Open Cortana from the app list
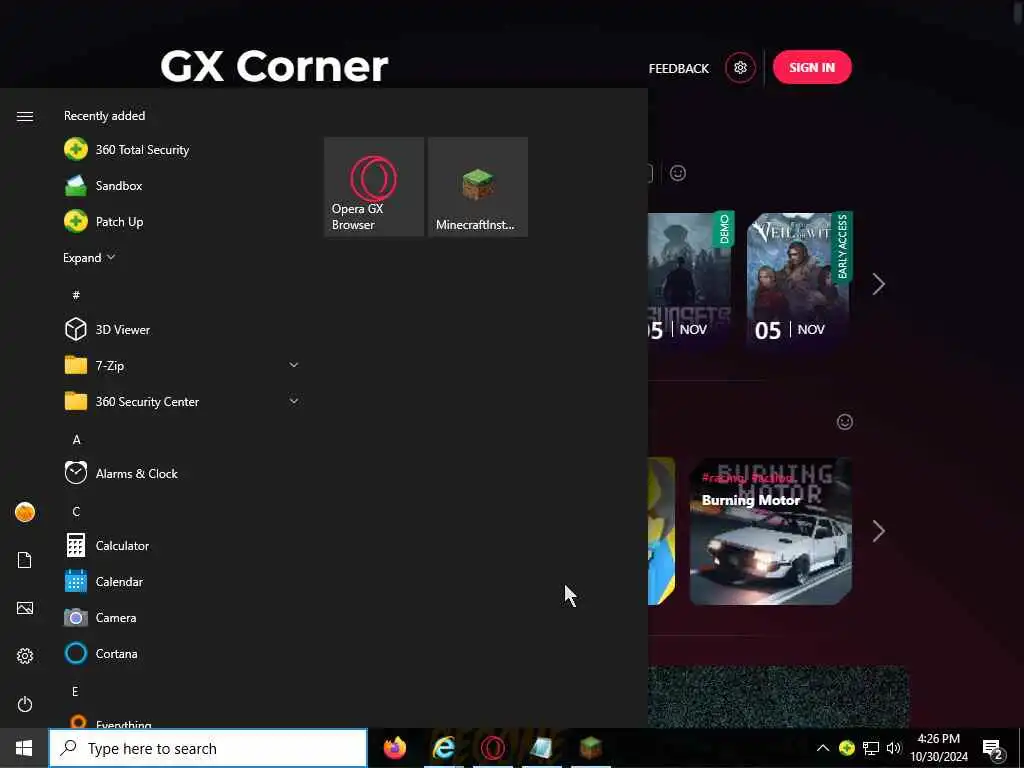Image resolution: width=1024 pixels, height=768 pixels. (x=182, y=653)
